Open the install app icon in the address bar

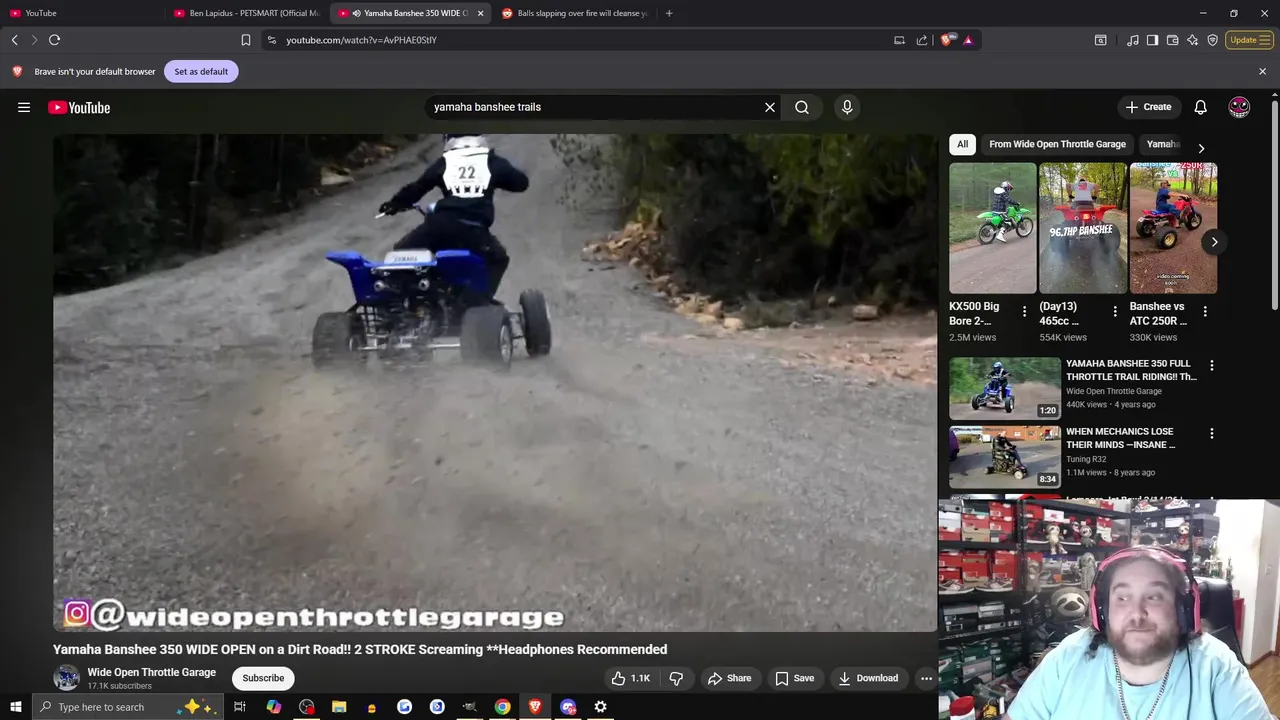point(899,40)
